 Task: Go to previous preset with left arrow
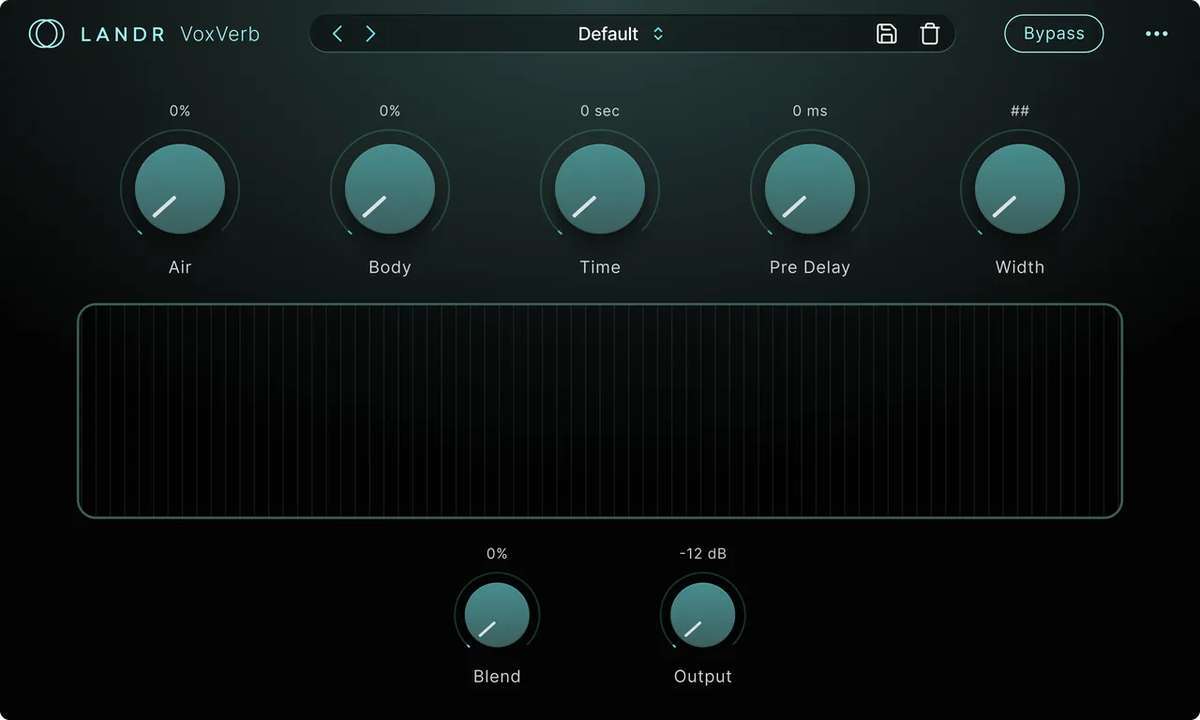point(337,34)
